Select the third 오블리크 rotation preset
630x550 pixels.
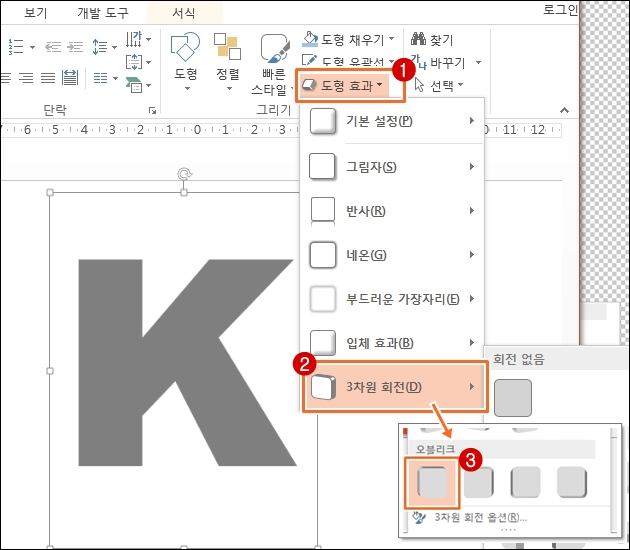[x=525, y=482]
